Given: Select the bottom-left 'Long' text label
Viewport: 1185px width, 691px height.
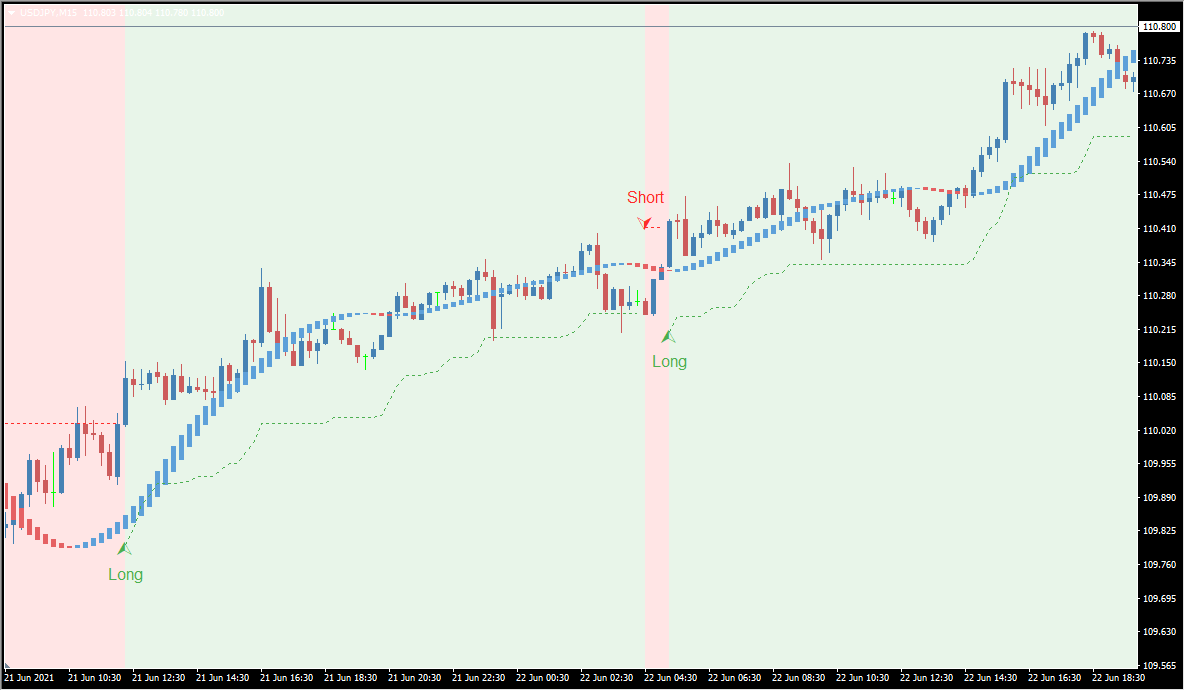Looking at the screenshot, I should (125, 575).
